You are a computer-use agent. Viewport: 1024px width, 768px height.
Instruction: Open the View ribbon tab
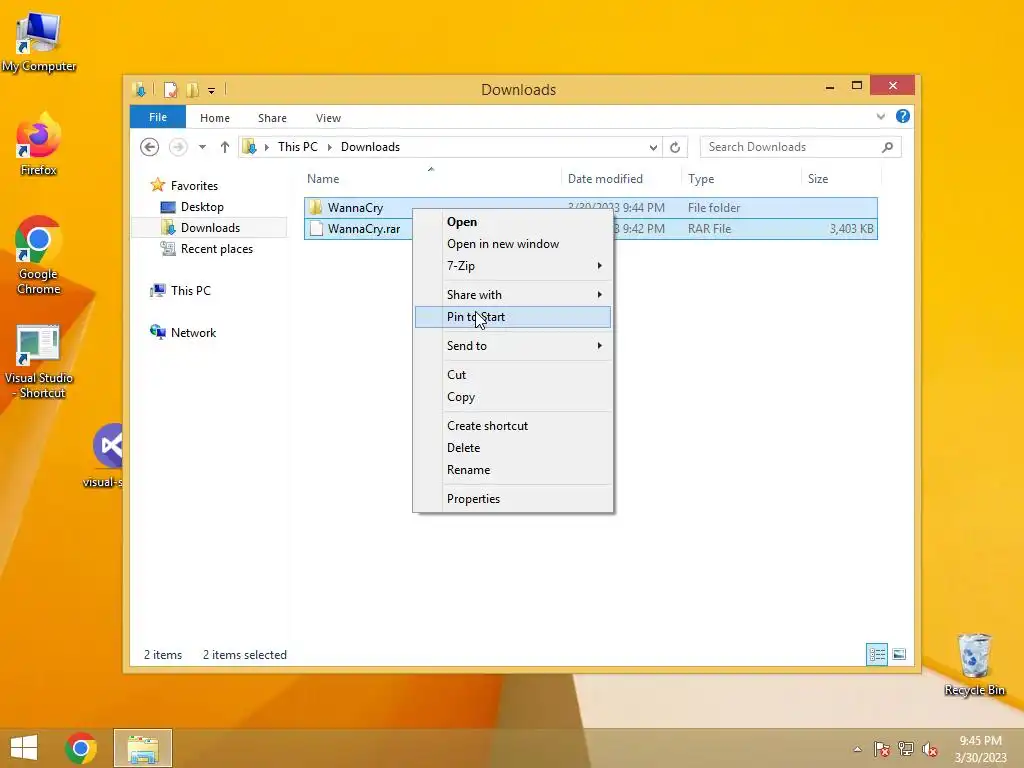(328, 118)
